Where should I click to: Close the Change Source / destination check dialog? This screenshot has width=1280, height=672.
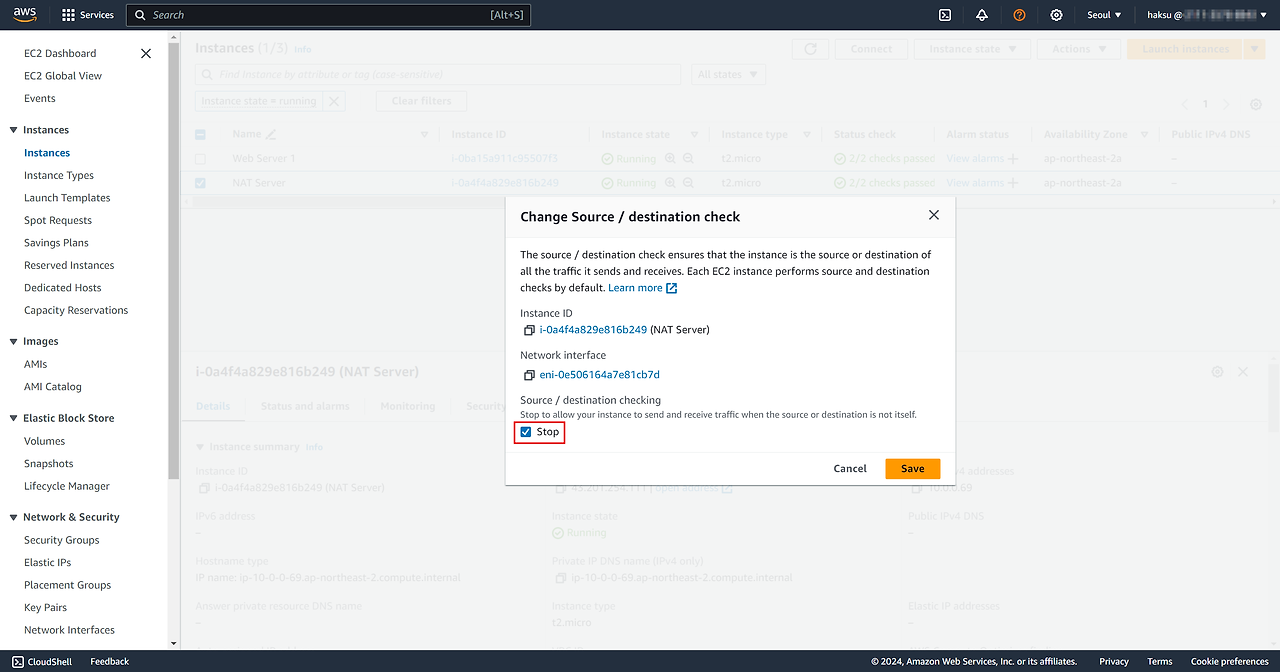[x=933, y=215]
